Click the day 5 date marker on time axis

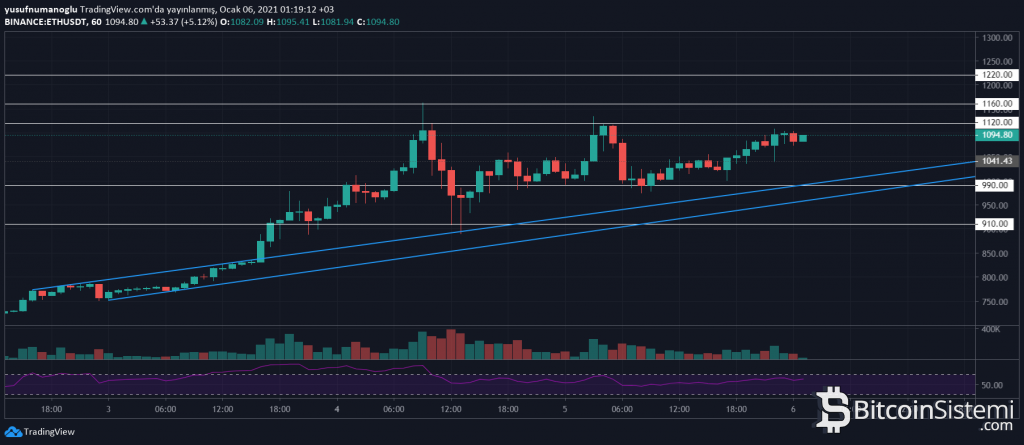564,410
